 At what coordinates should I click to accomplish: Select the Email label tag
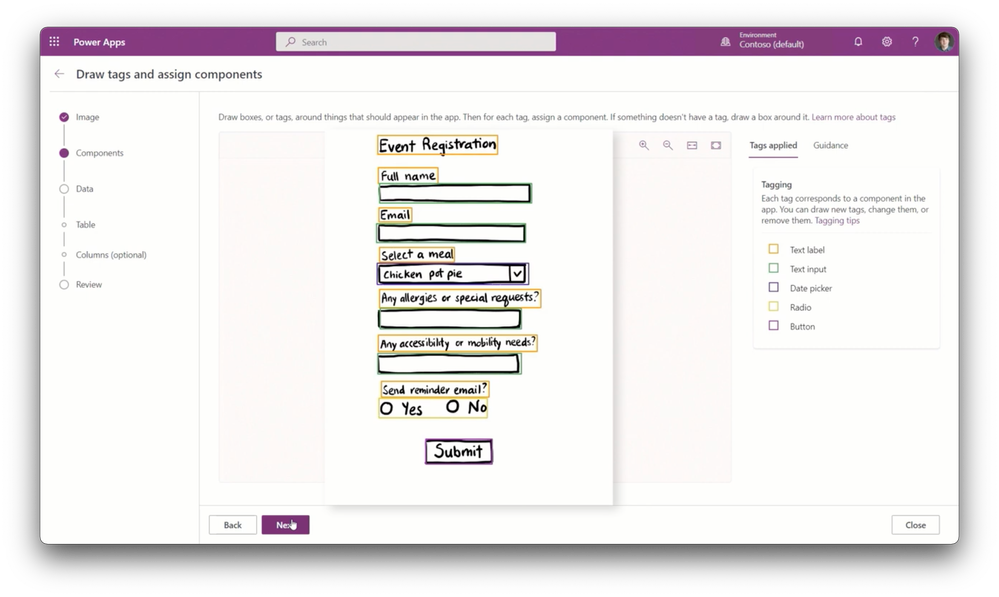tap(395, 215)
